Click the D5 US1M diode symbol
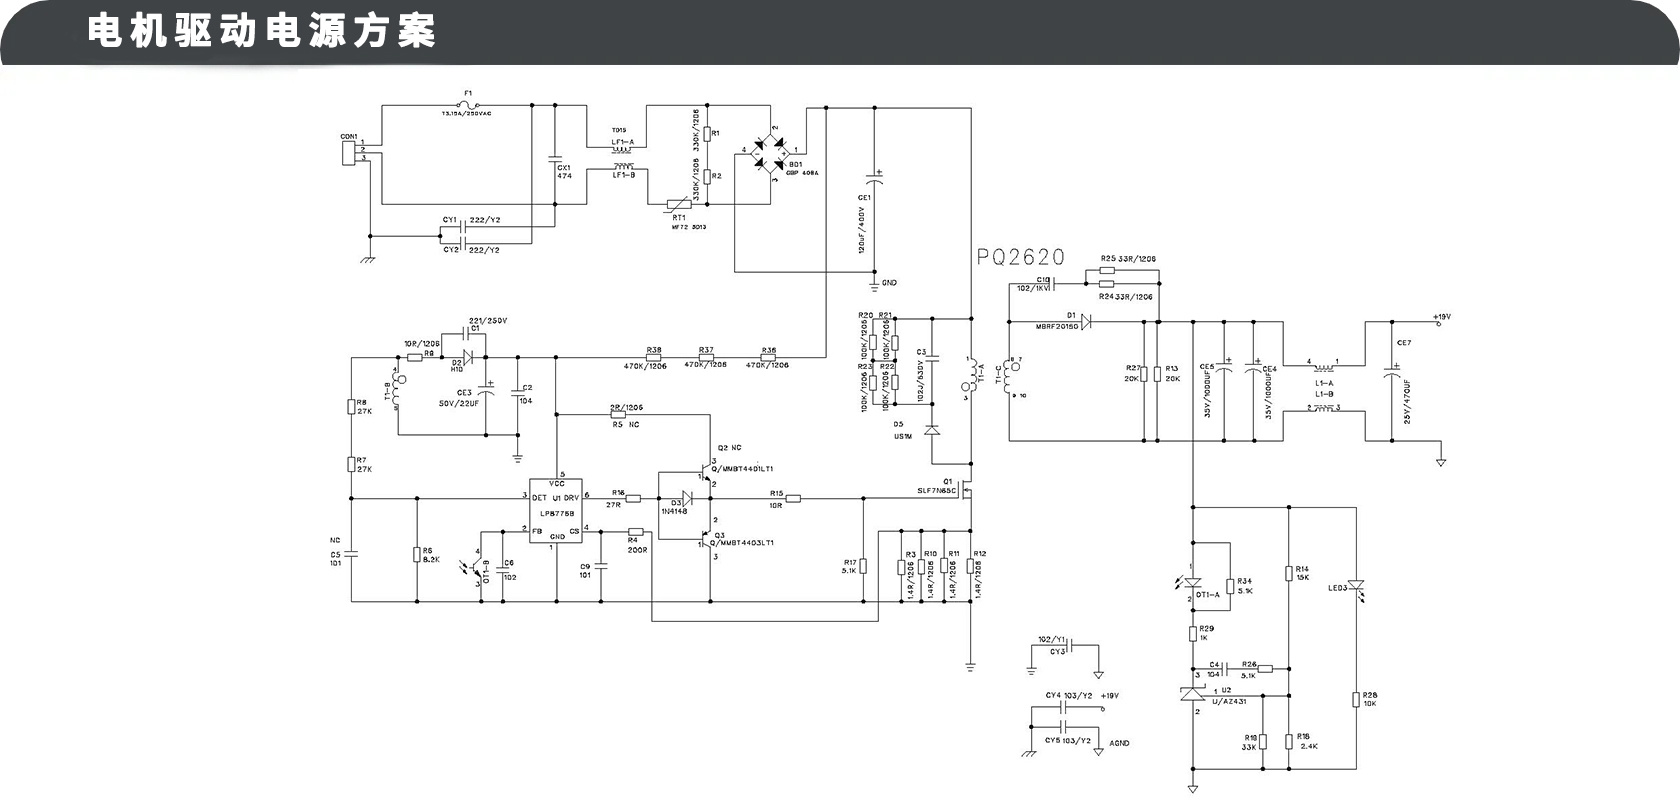 pos(932,430)
